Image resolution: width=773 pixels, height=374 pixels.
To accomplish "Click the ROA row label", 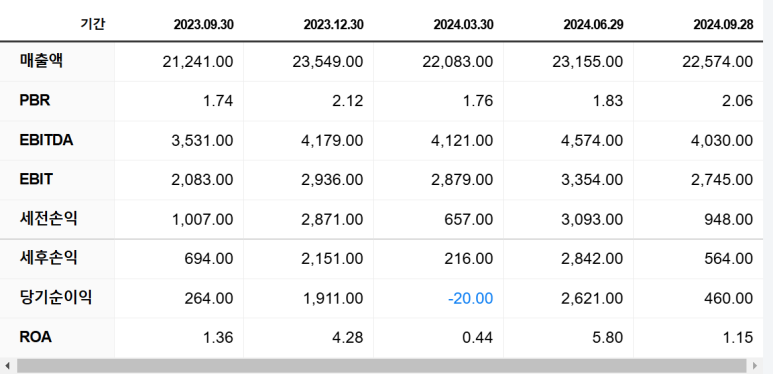I will pos(35,338).
